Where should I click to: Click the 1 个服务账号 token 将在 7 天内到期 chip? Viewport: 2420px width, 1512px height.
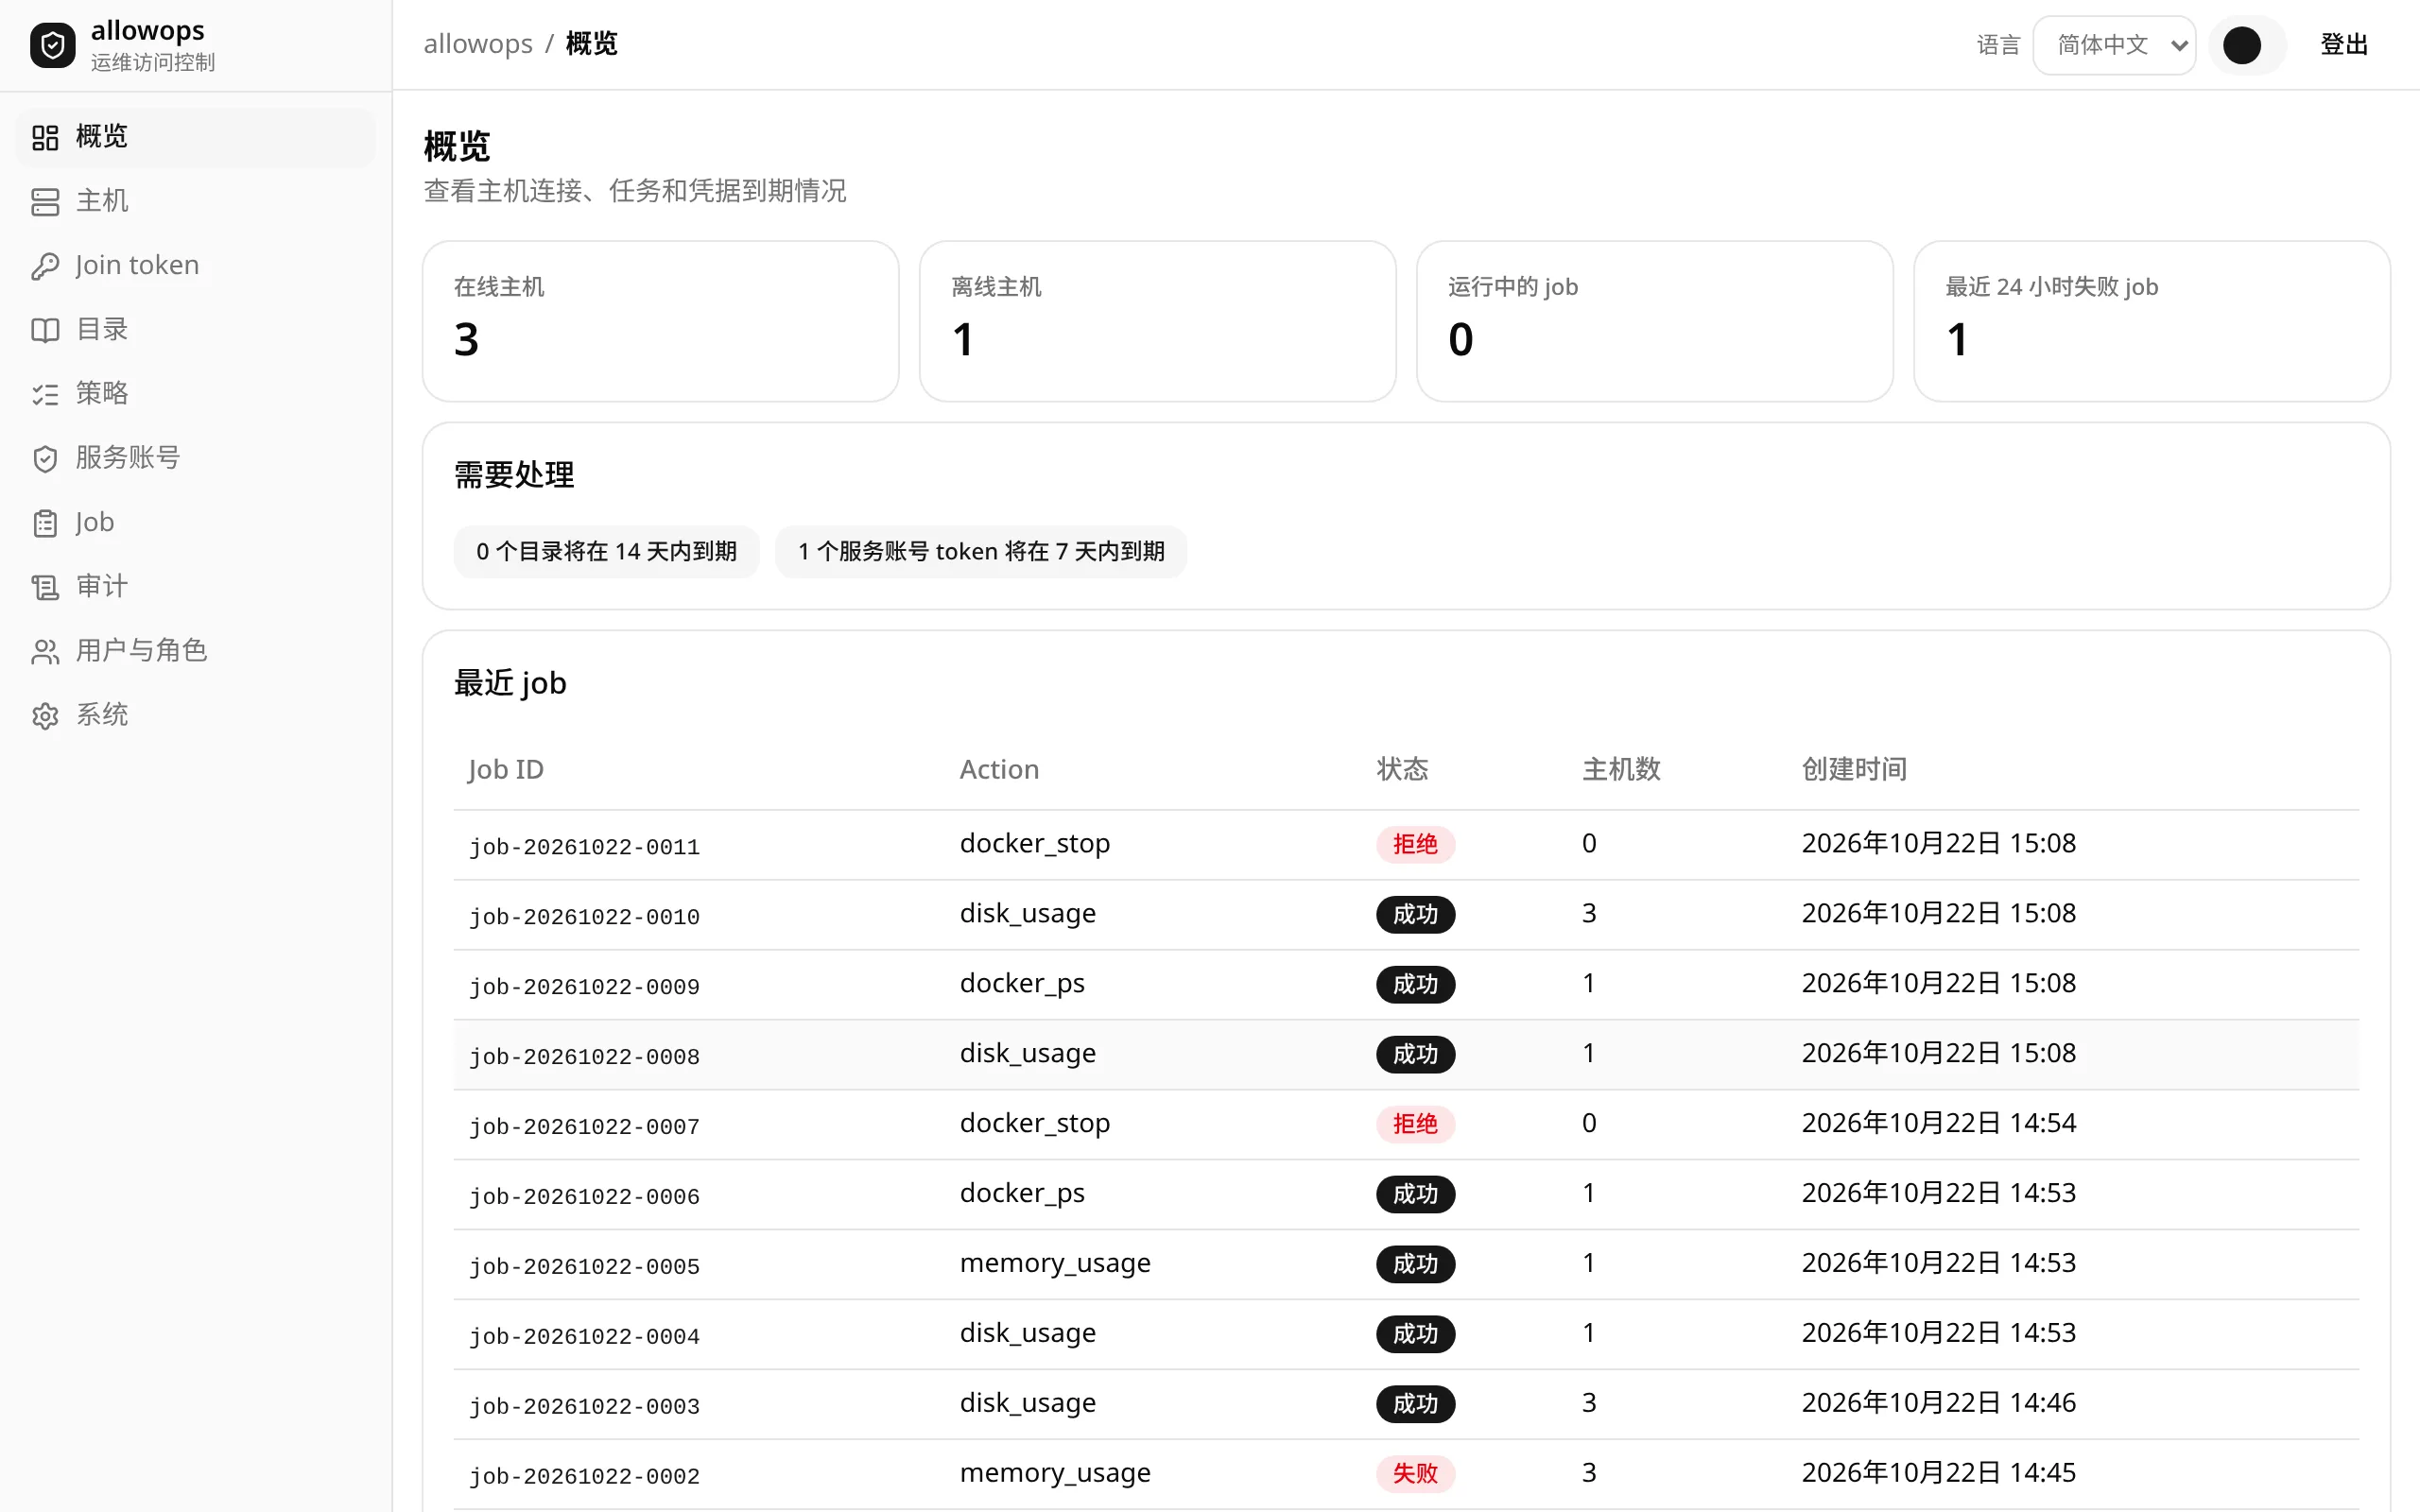[980, 551]
